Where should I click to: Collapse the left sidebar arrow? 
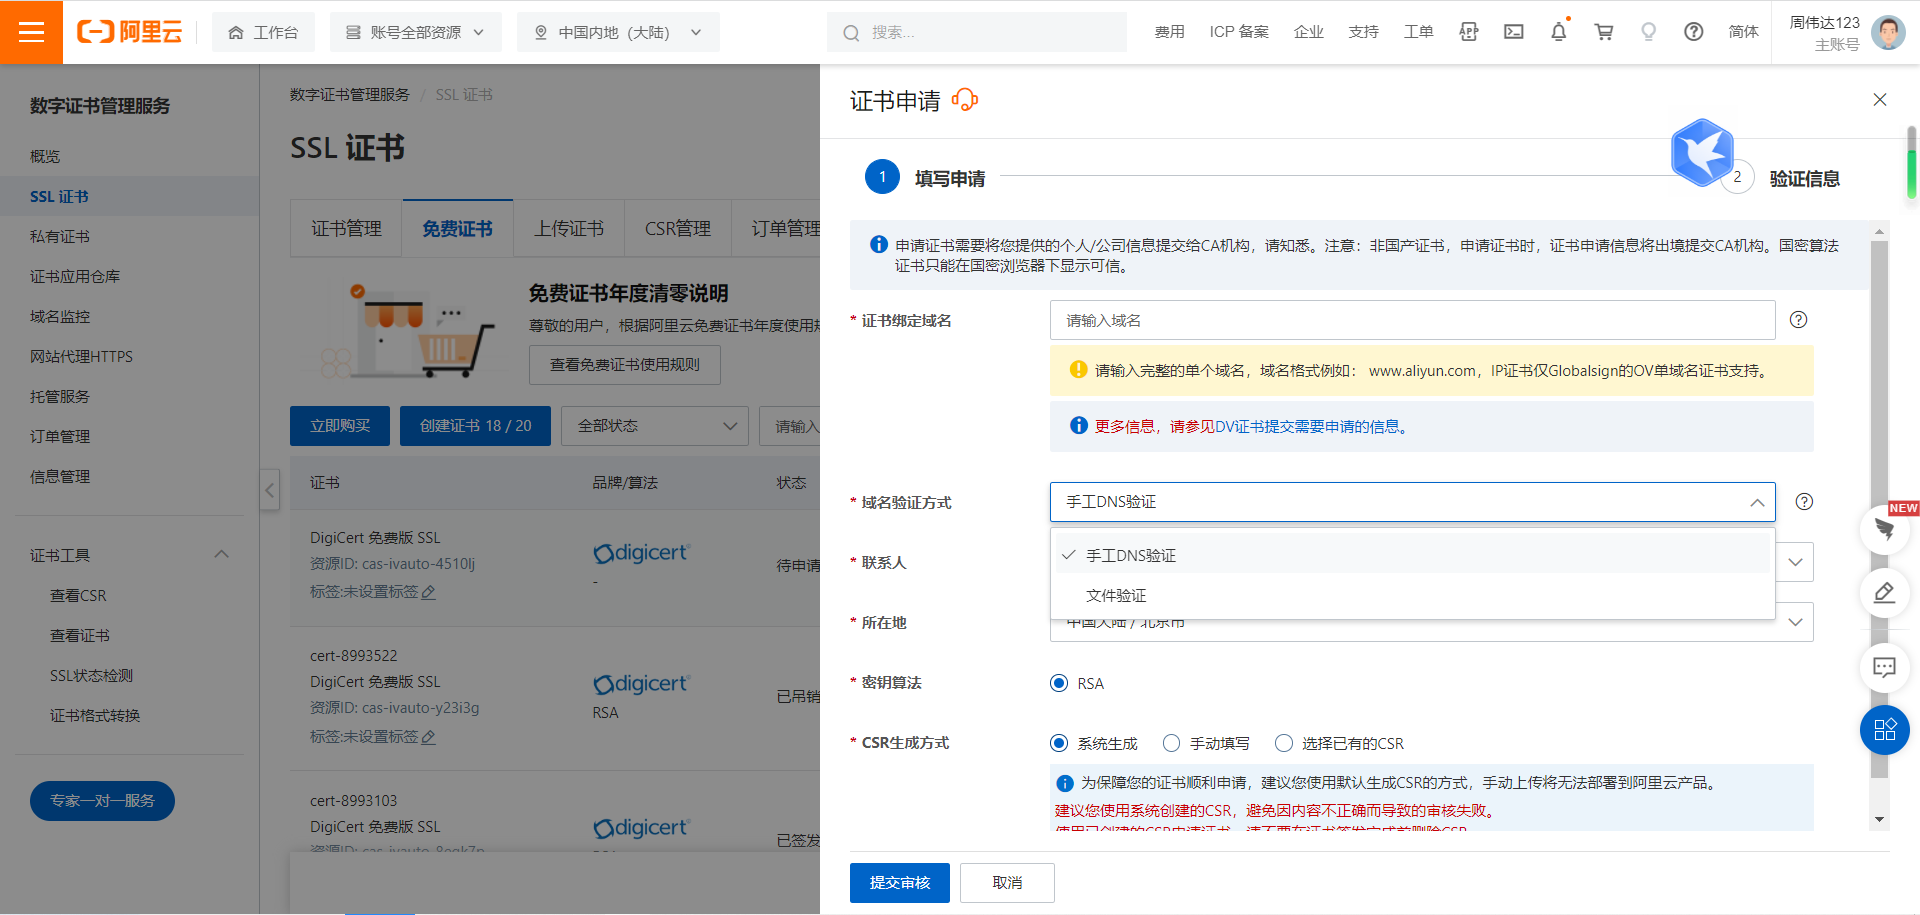click(x=270, y=490)
